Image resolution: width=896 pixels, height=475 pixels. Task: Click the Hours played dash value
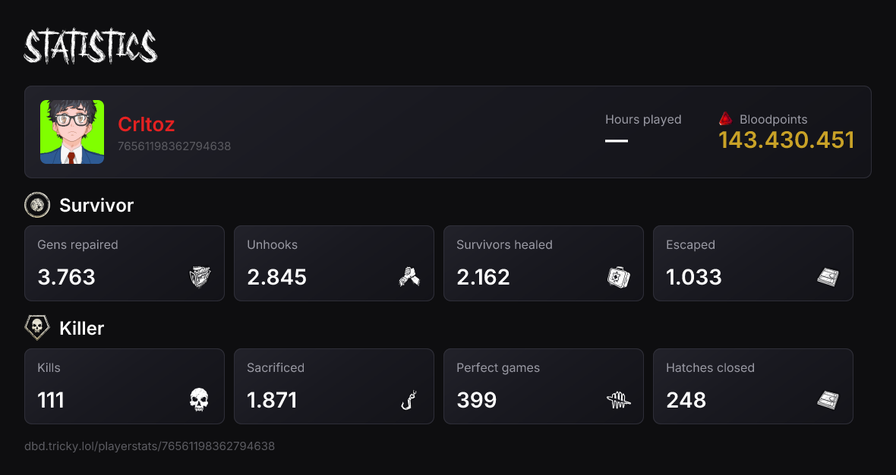617,141
